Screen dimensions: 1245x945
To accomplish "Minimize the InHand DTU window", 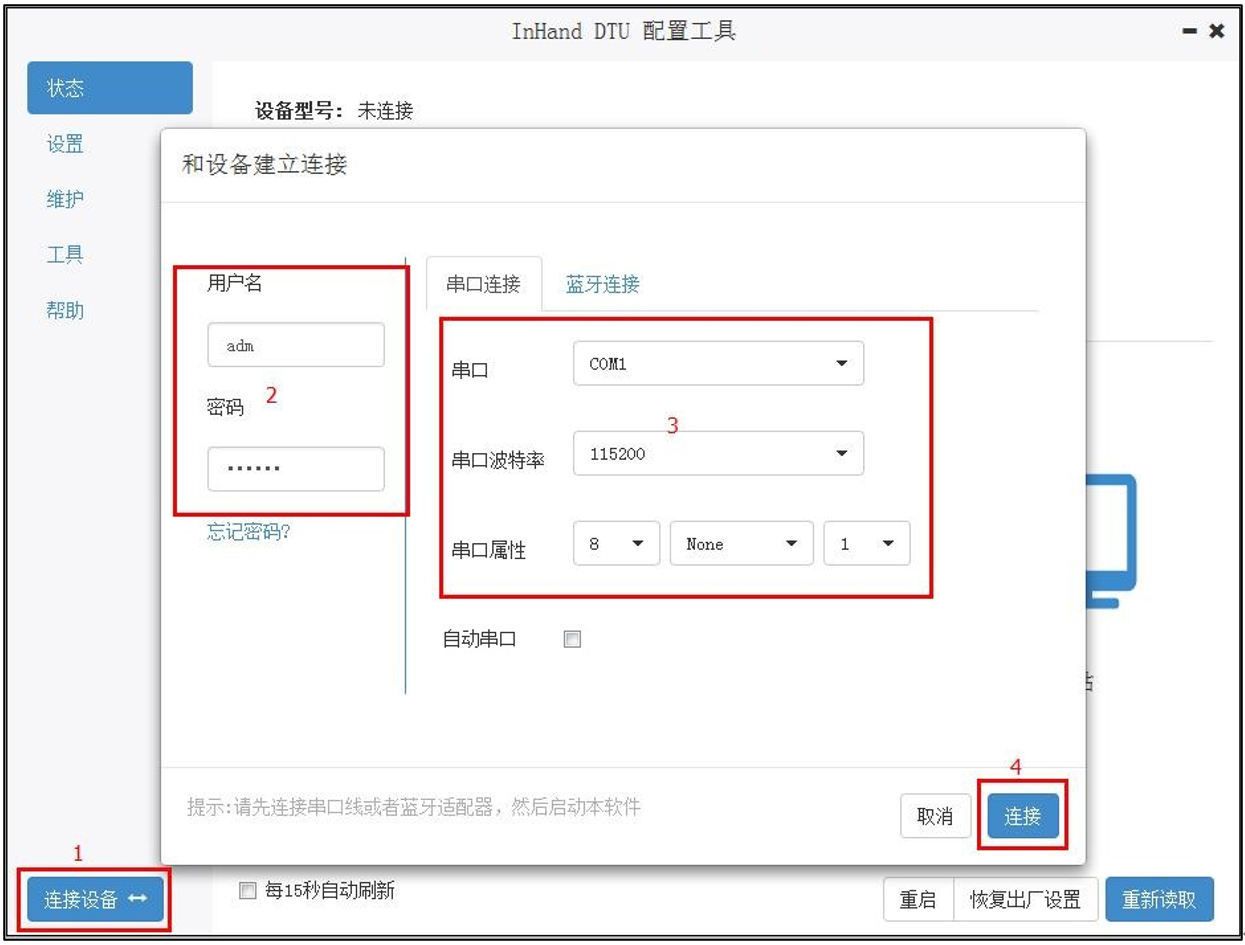I will coord(1190,32).
